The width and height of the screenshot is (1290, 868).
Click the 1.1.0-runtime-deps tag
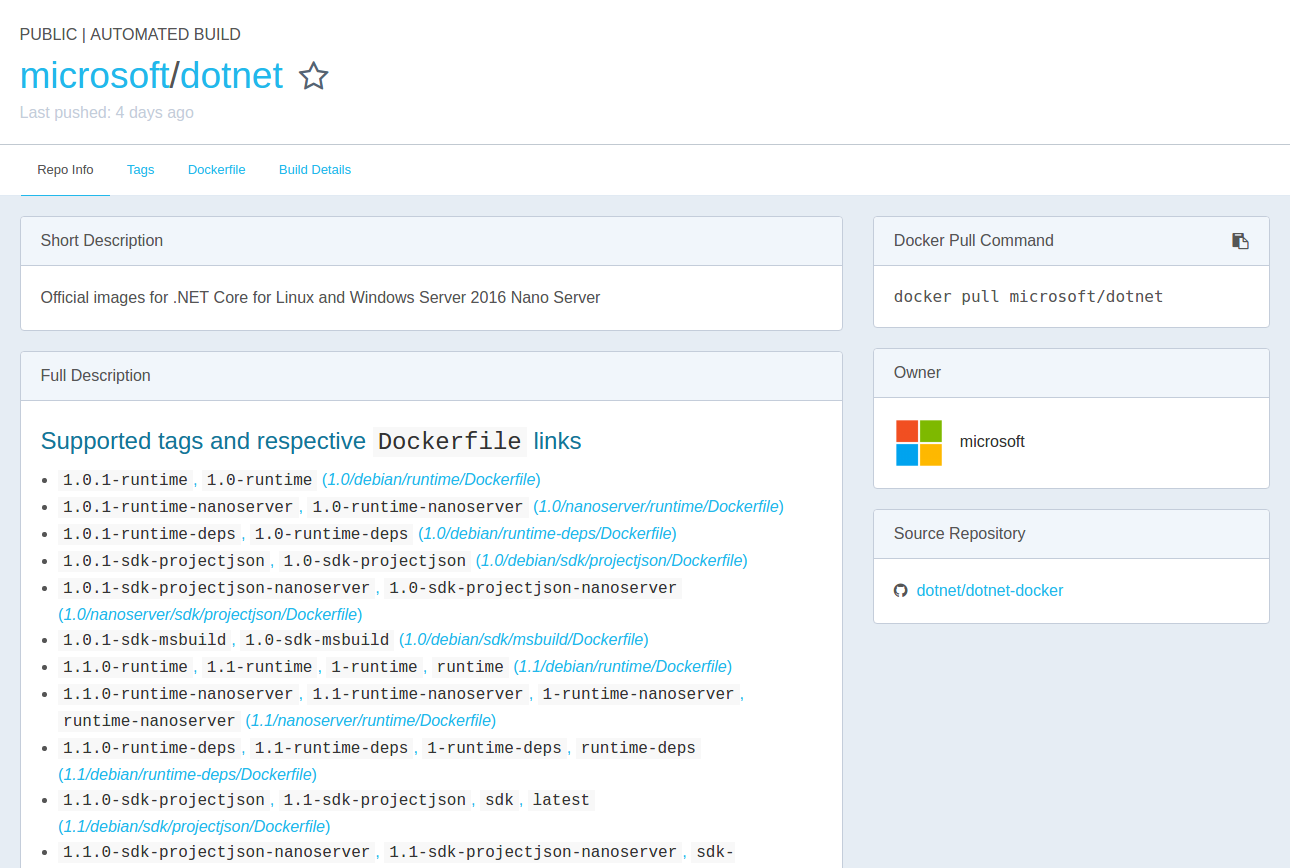(x=149, y=747)
